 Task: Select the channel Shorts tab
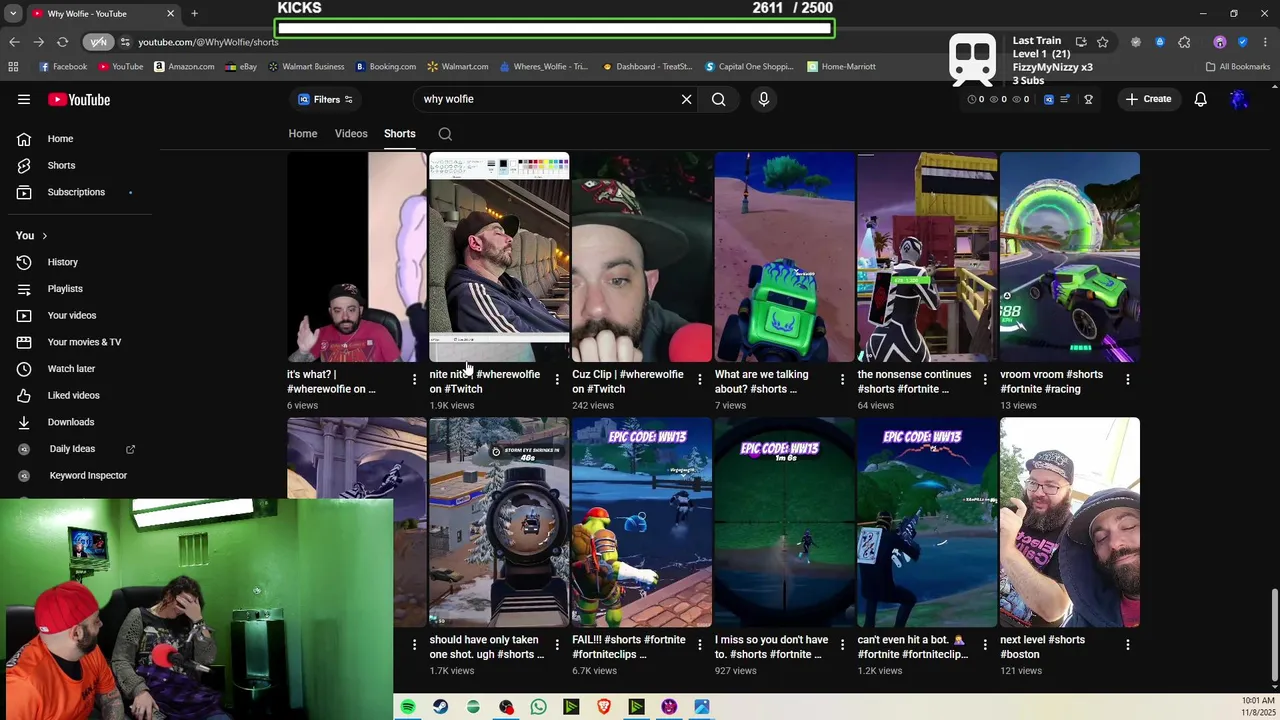coord(400,134)
